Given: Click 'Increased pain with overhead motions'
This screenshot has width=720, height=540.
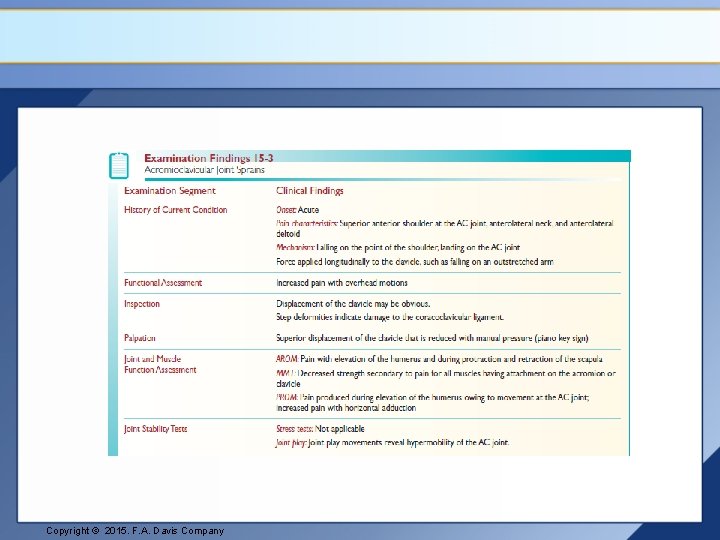Looking at the screenshot, I should tap(342, 283).
